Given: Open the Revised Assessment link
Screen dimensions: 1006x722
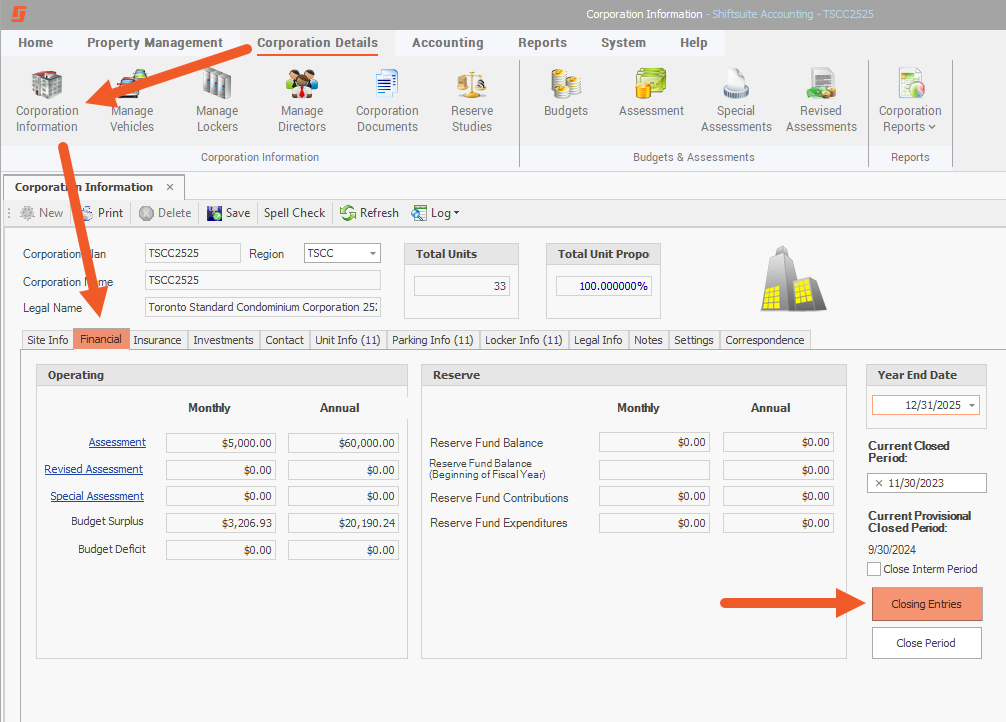Looking at the screenshot, I should 94,469.
